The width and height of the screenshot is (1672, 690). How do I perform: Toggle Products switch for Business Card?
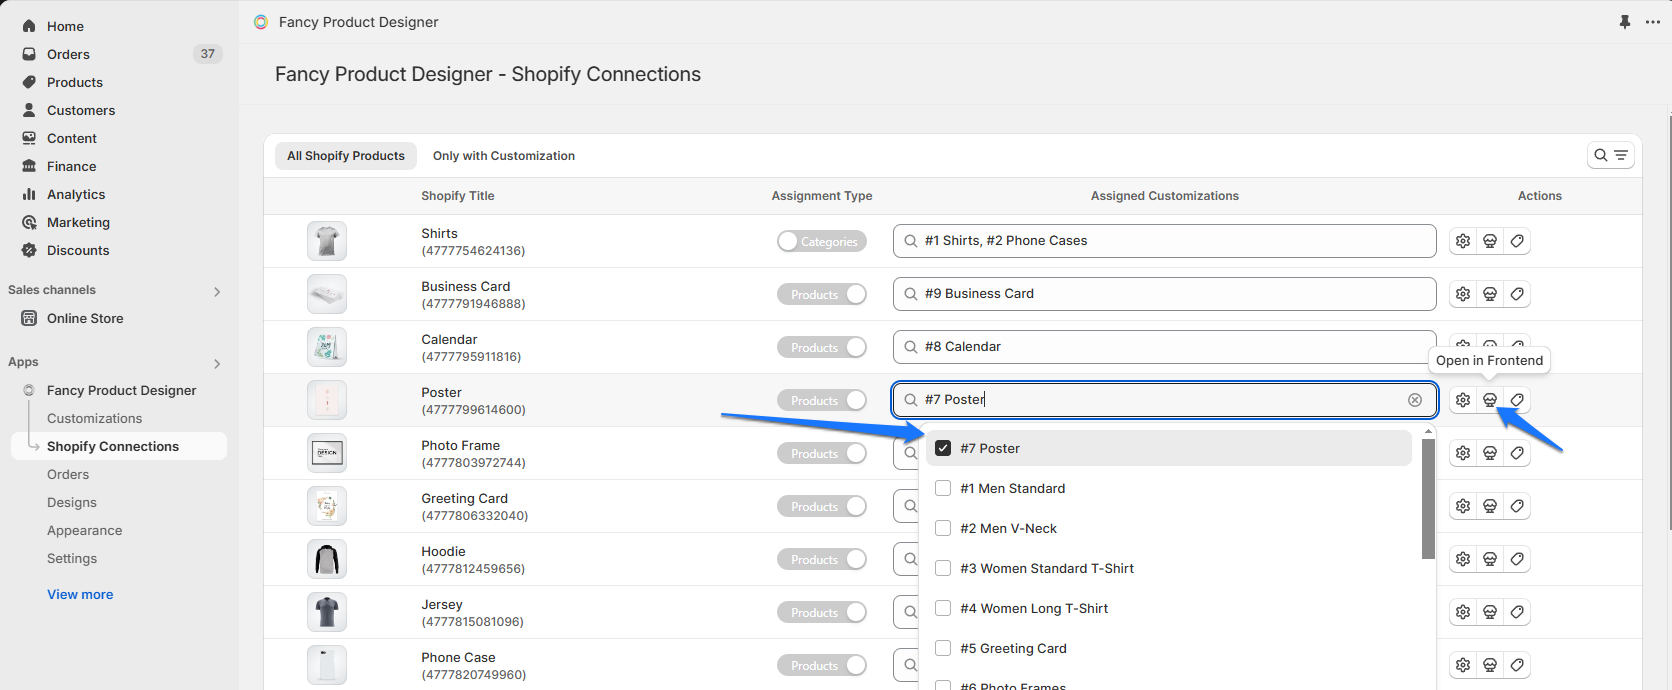point(822,294)
